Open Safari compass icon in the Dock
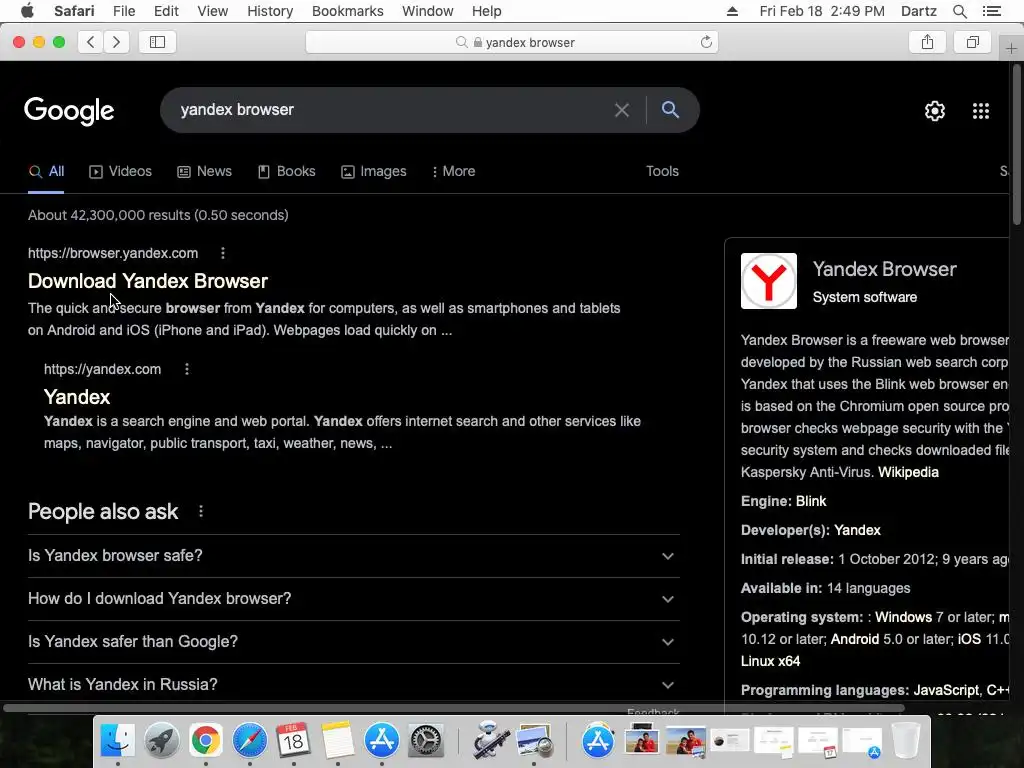The image size is (1024, 768). coord(249,741)
